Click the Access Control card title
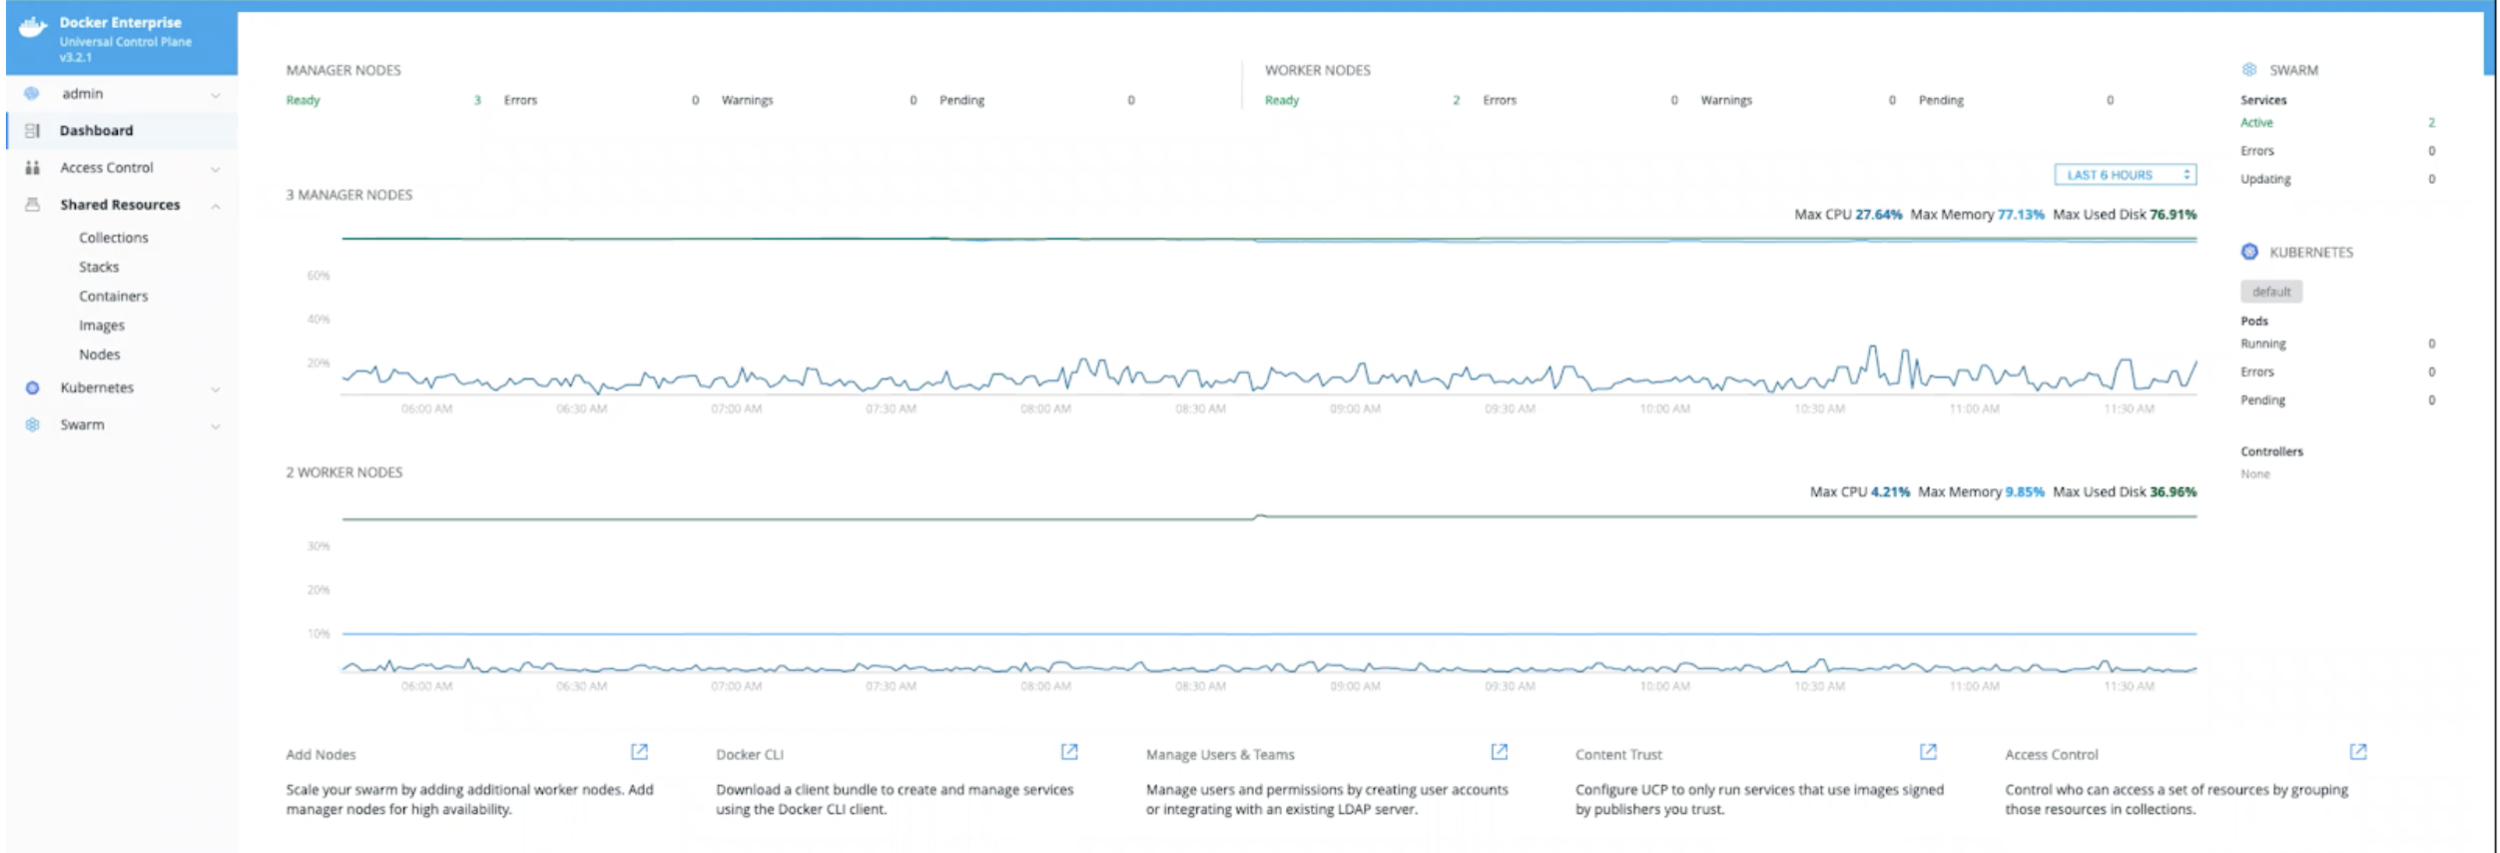The height and width of the screenshot is (853, 2500). point(2051,754)
